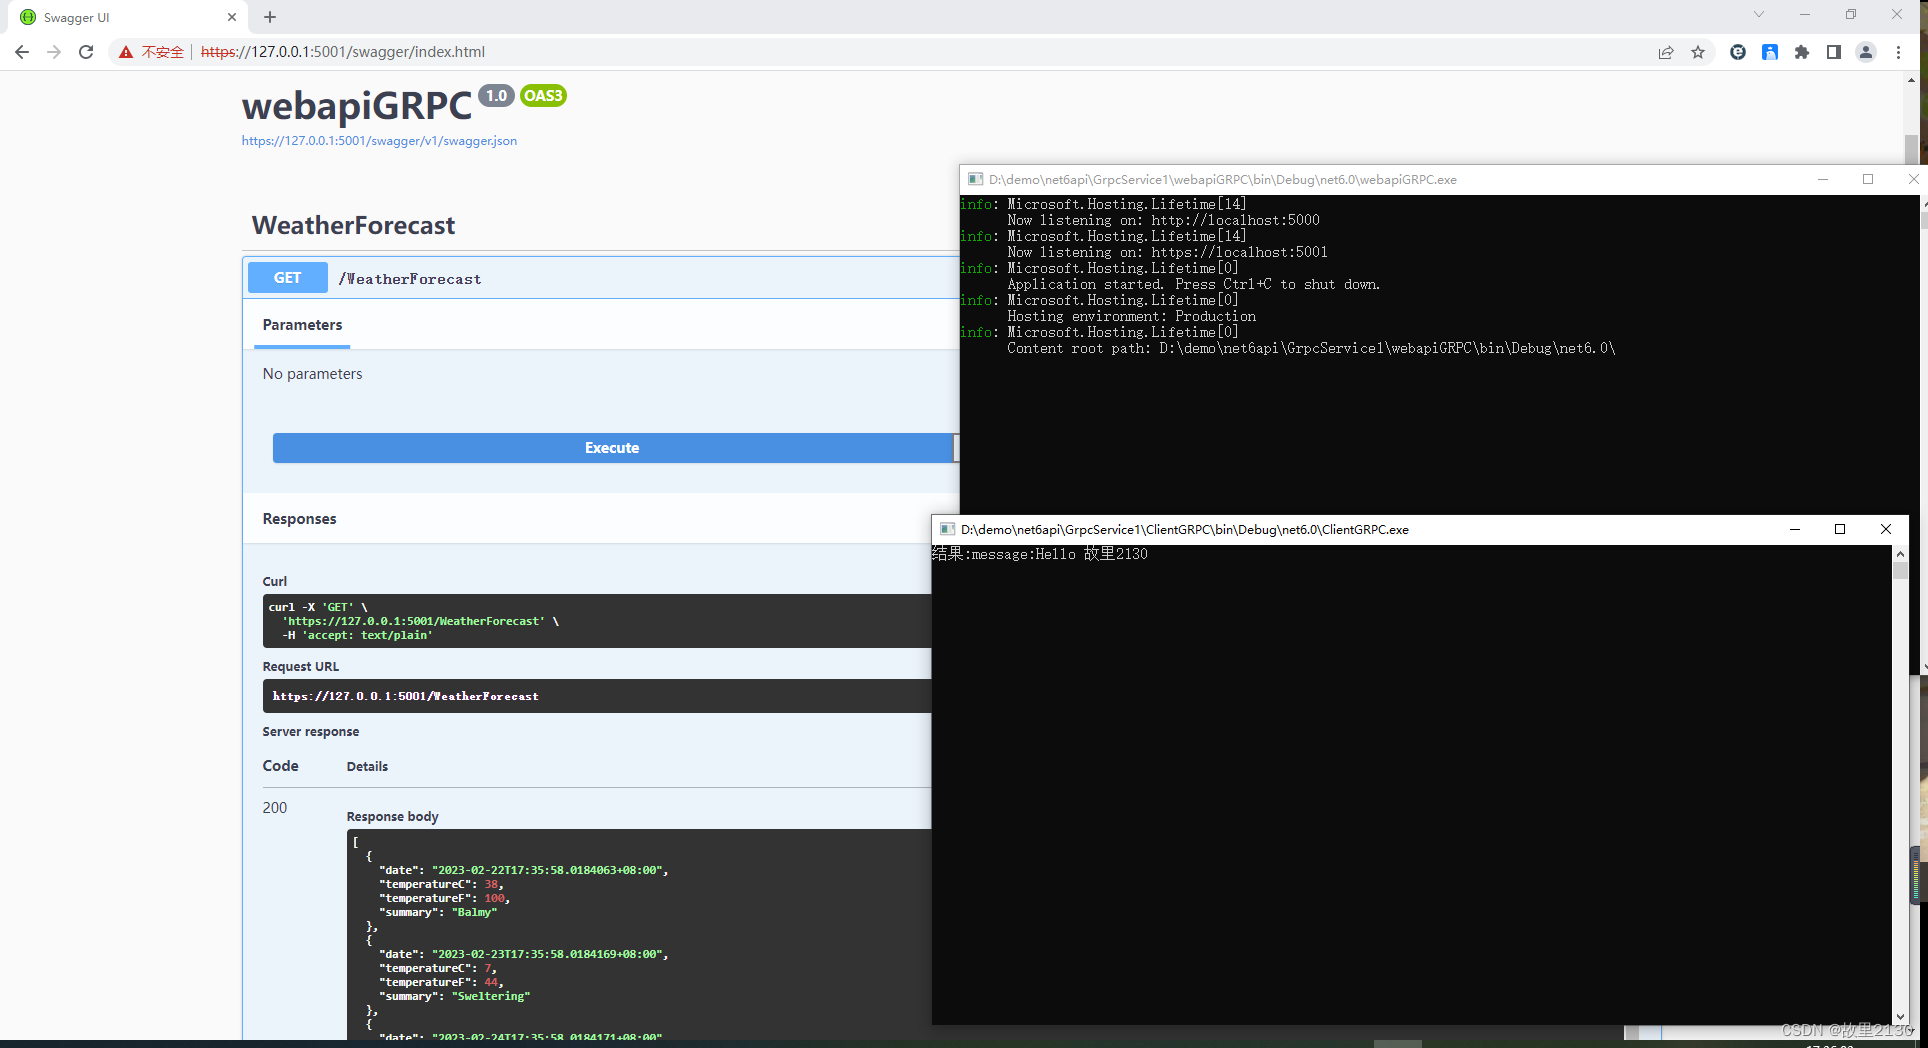The height and width of the screenshot is (1048, 1928).
Task: Click the browser profile avatar
Action: click(x=1866, y=52)
